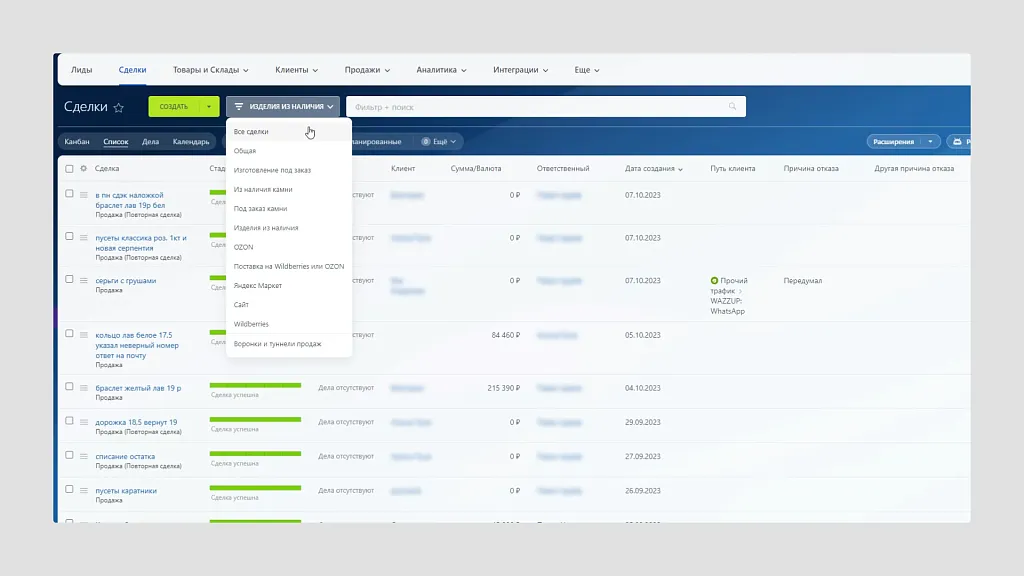Viewport: 1024px width, 576px height.
Task: Click the green stage bar of браслет желтый
Action: [255, 384]
